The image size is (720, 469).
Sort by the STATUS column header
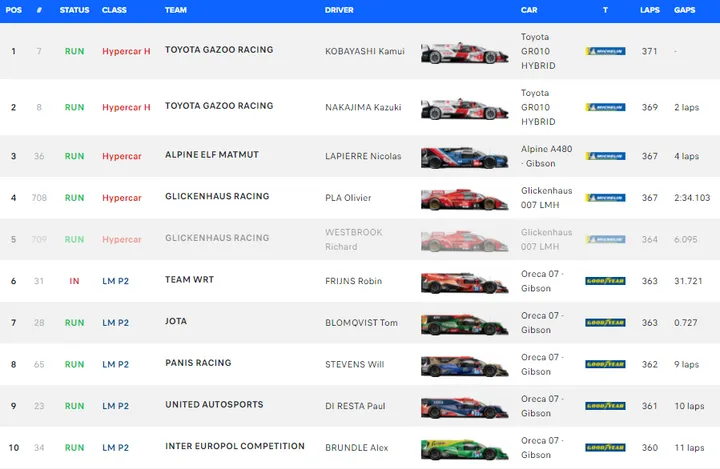point(74,10)
